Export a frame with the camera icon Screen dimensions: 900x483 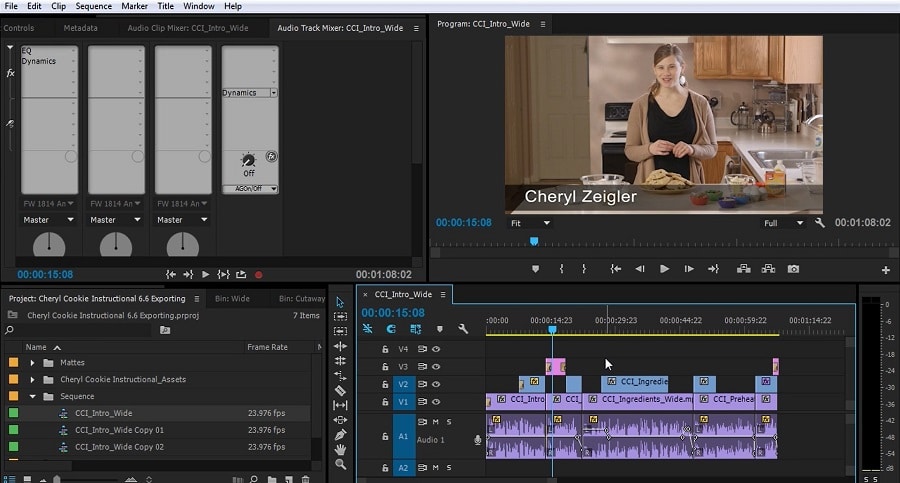click(x=793, y=269)
